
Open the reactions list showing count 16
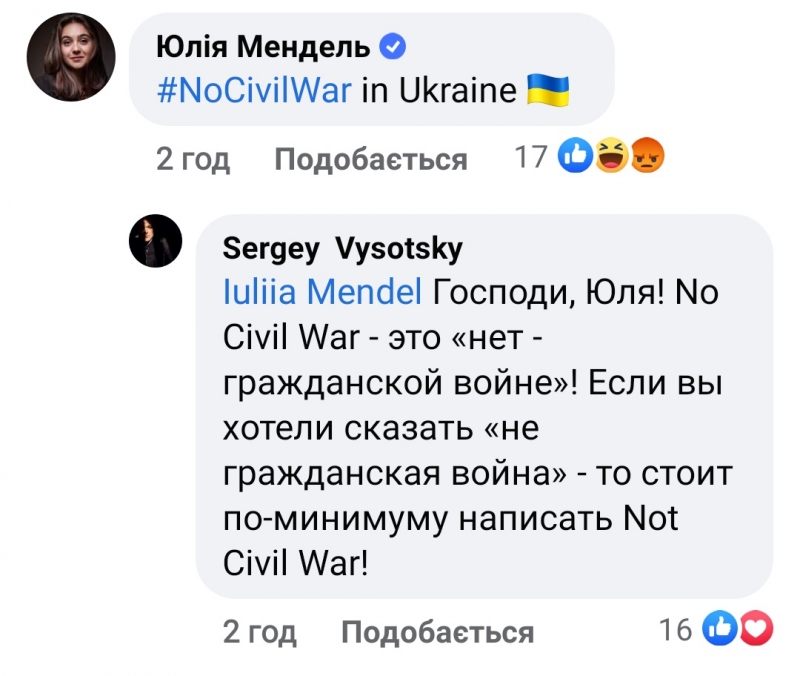(677, 630)
